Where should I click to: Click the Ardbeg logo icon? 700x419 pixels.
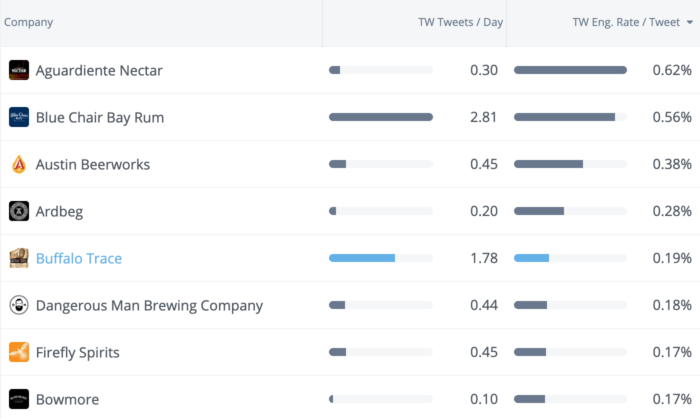(x=19, y=211)
